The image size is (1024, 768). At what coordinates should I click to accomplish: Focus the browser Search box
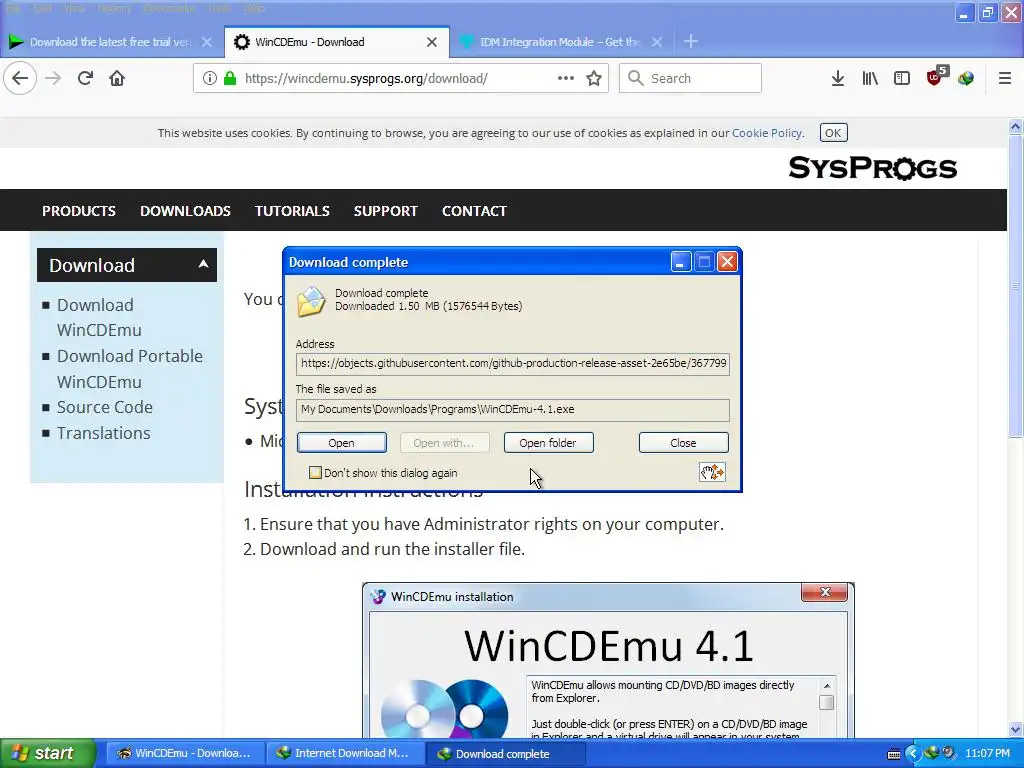(690, 78)
